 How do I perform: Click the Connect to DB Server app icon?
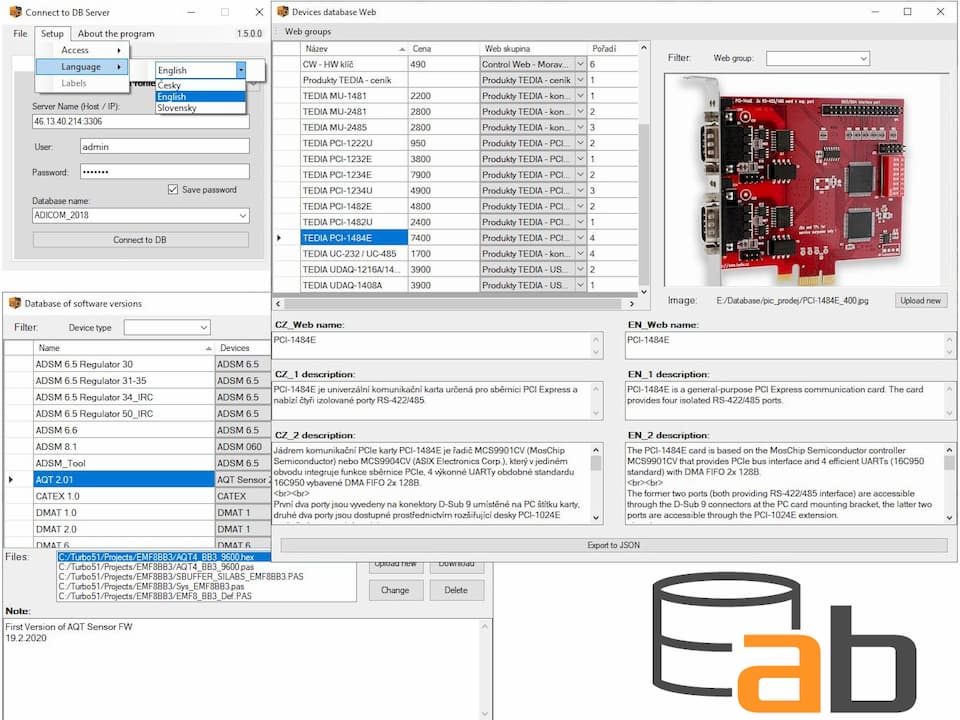[x=15, y=12]
